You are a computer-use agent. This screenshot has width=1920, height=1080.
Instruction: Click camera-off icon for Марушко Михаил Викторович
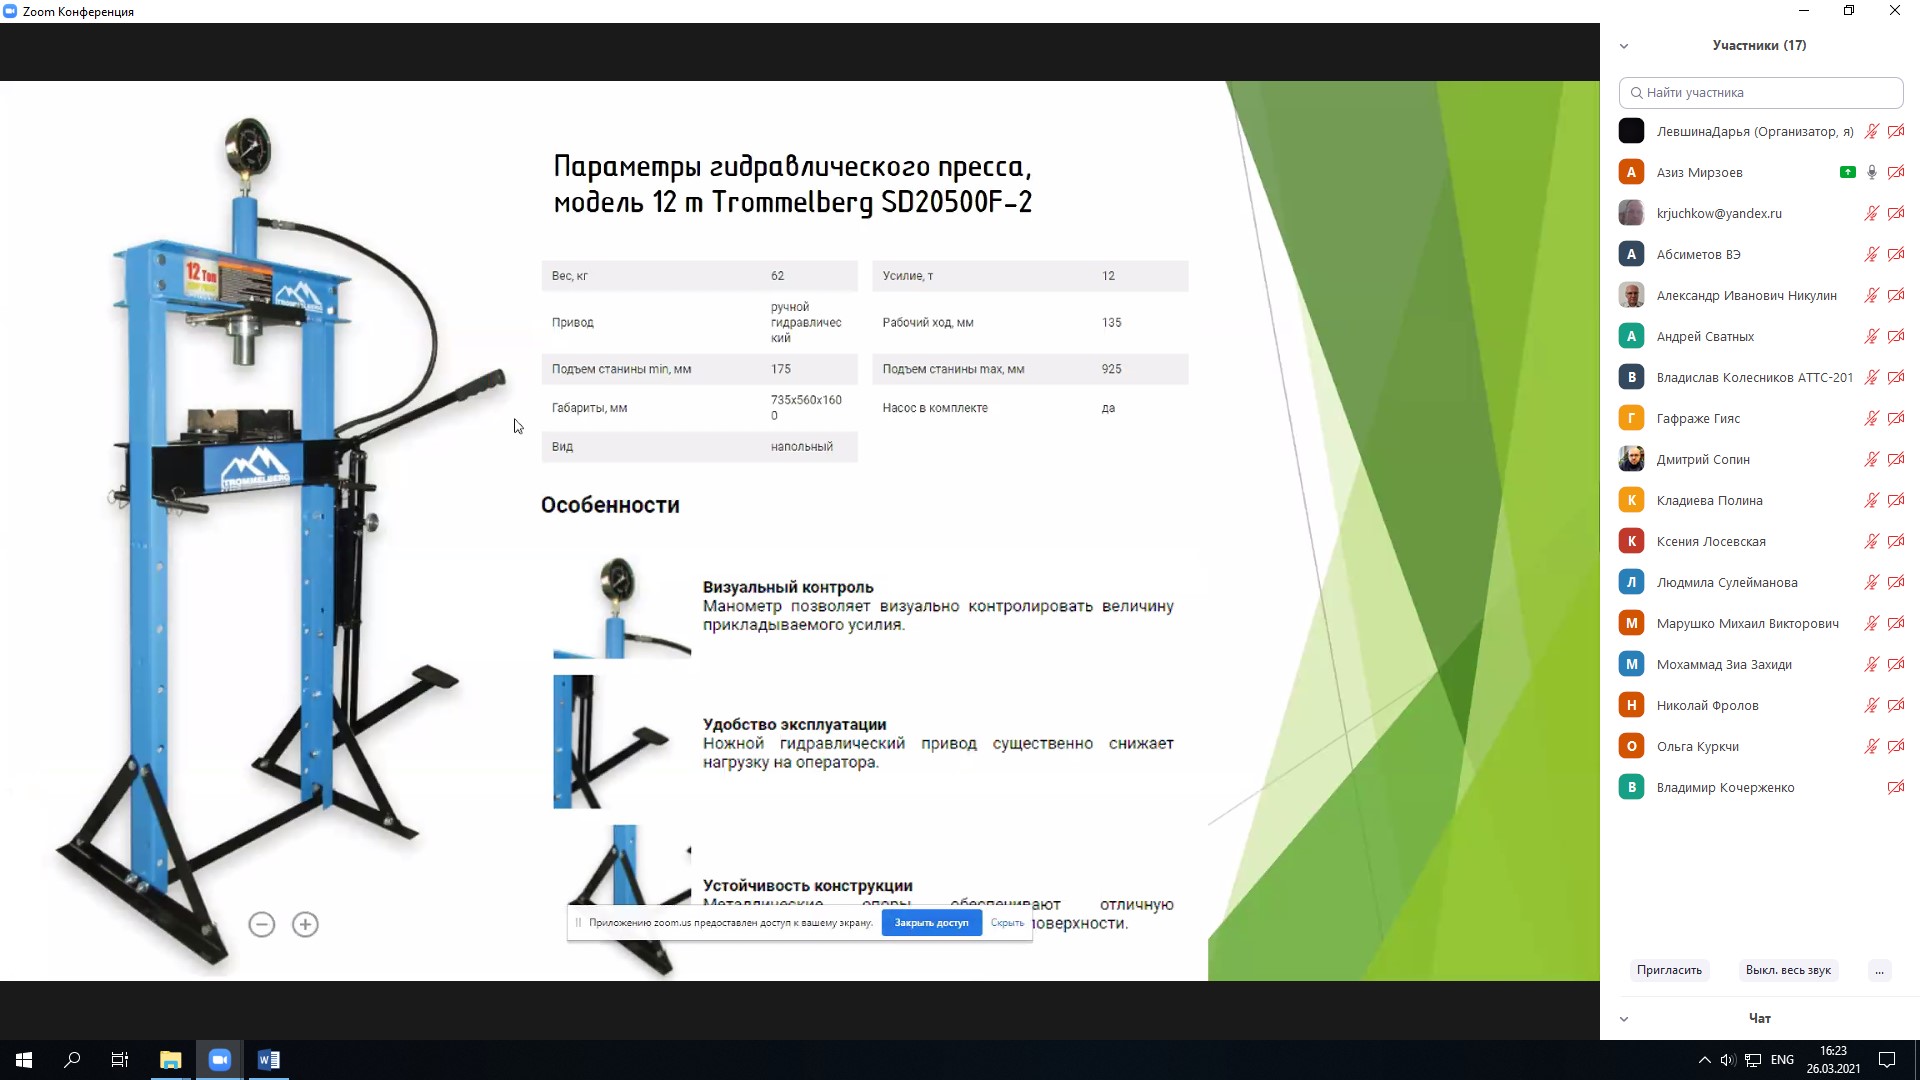click(x=1895, y=623)
